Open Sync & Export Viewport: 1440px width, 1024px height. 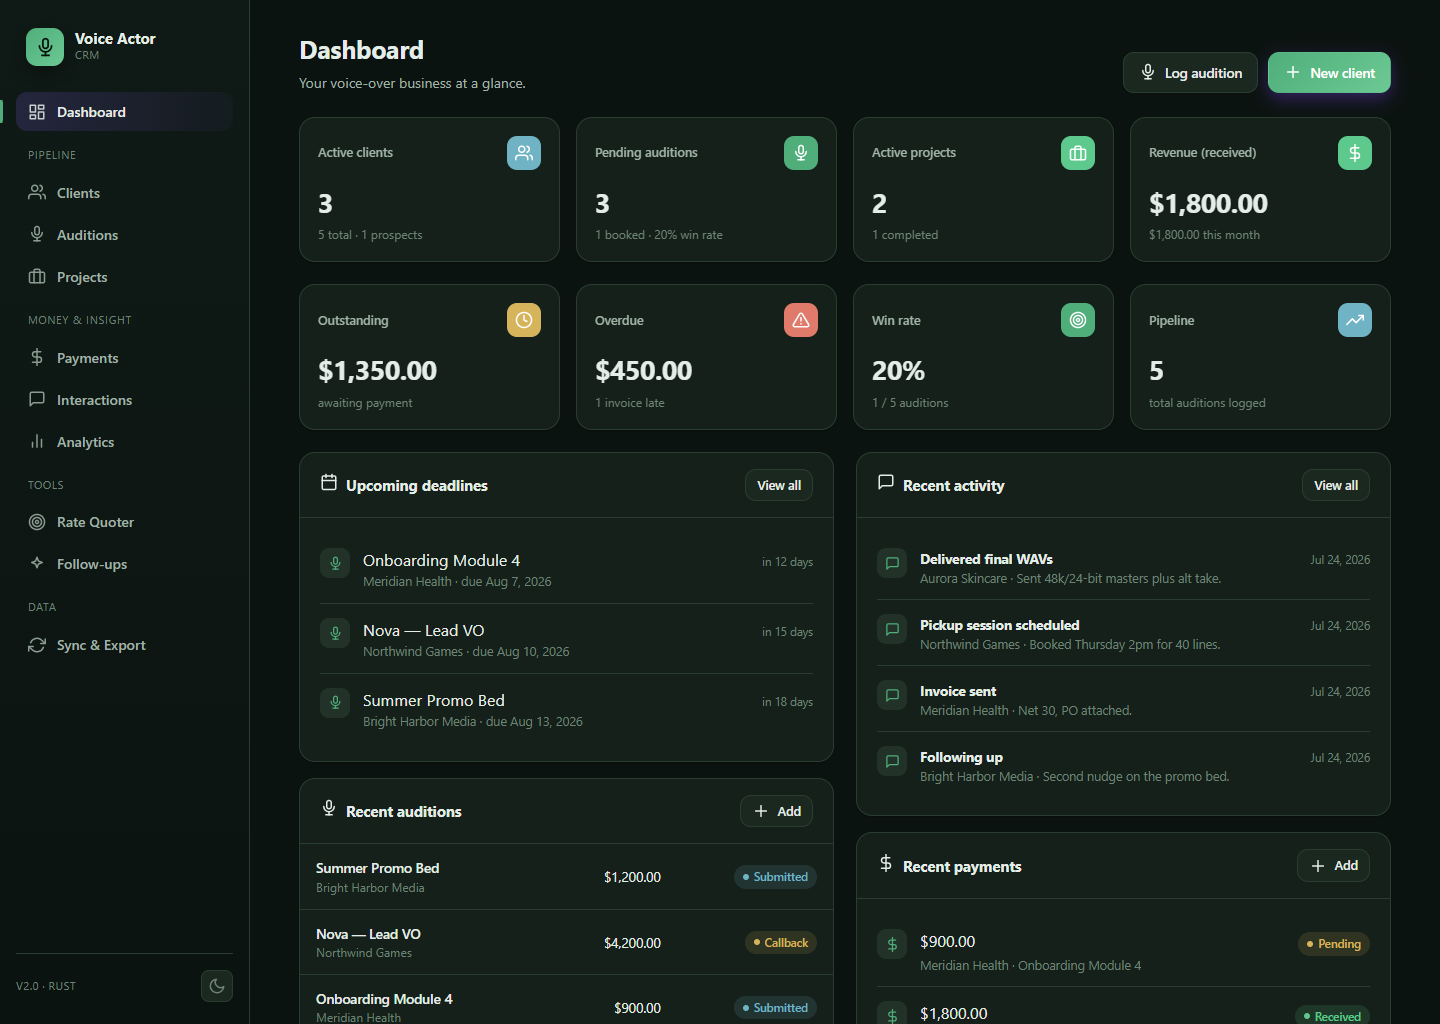124,645
